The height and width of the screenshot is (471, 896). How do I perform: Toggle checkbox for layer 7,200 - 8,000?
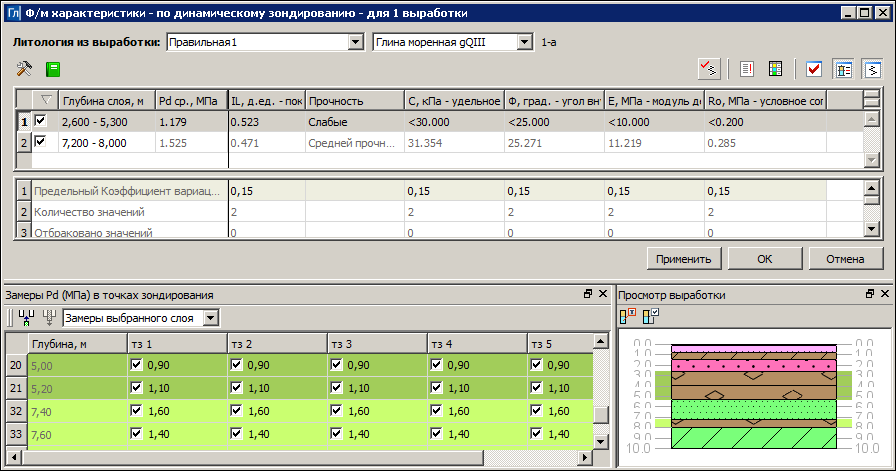tap(40, 141)
